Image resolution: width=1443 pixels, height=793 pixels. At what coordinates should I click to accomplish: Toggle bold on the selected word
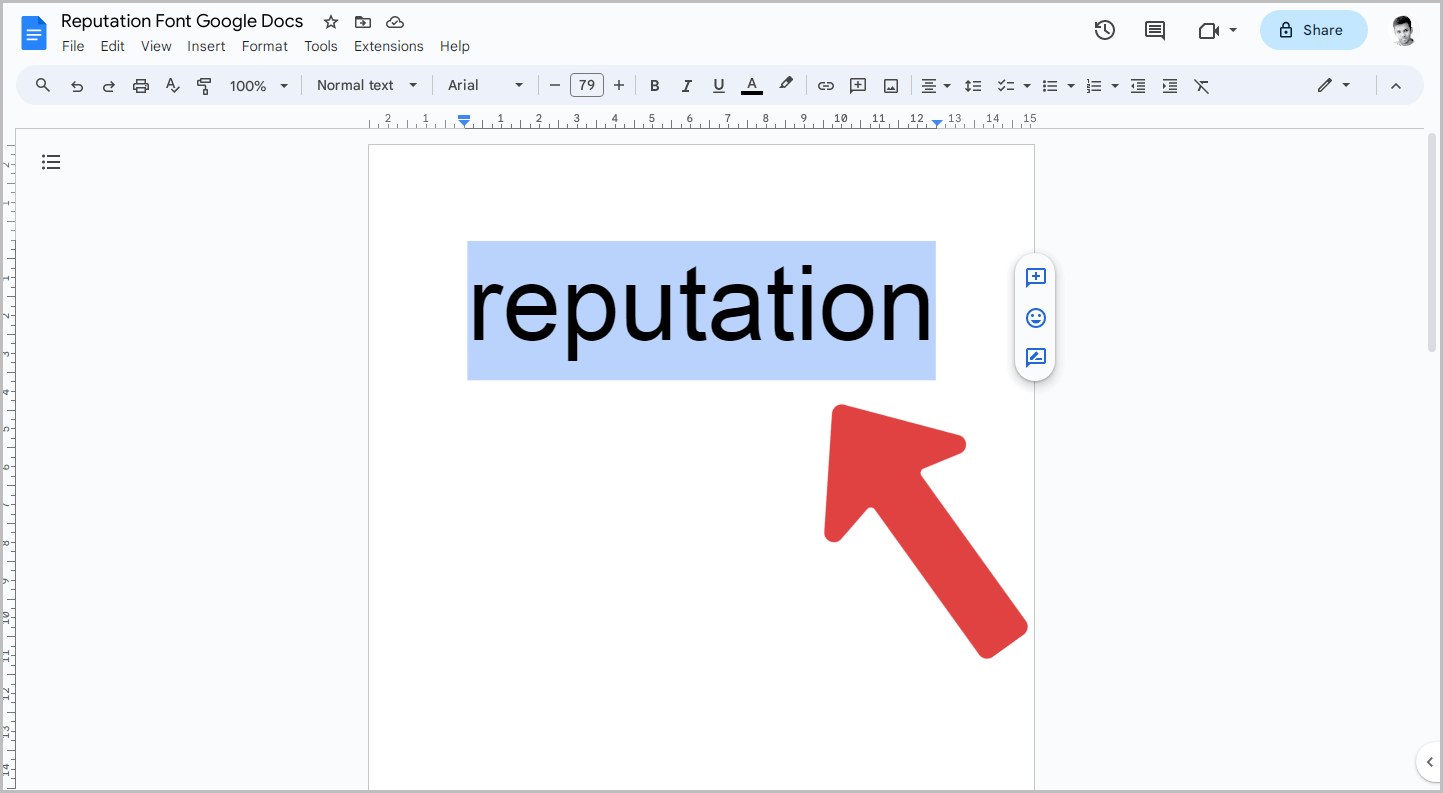coord(654,85)
